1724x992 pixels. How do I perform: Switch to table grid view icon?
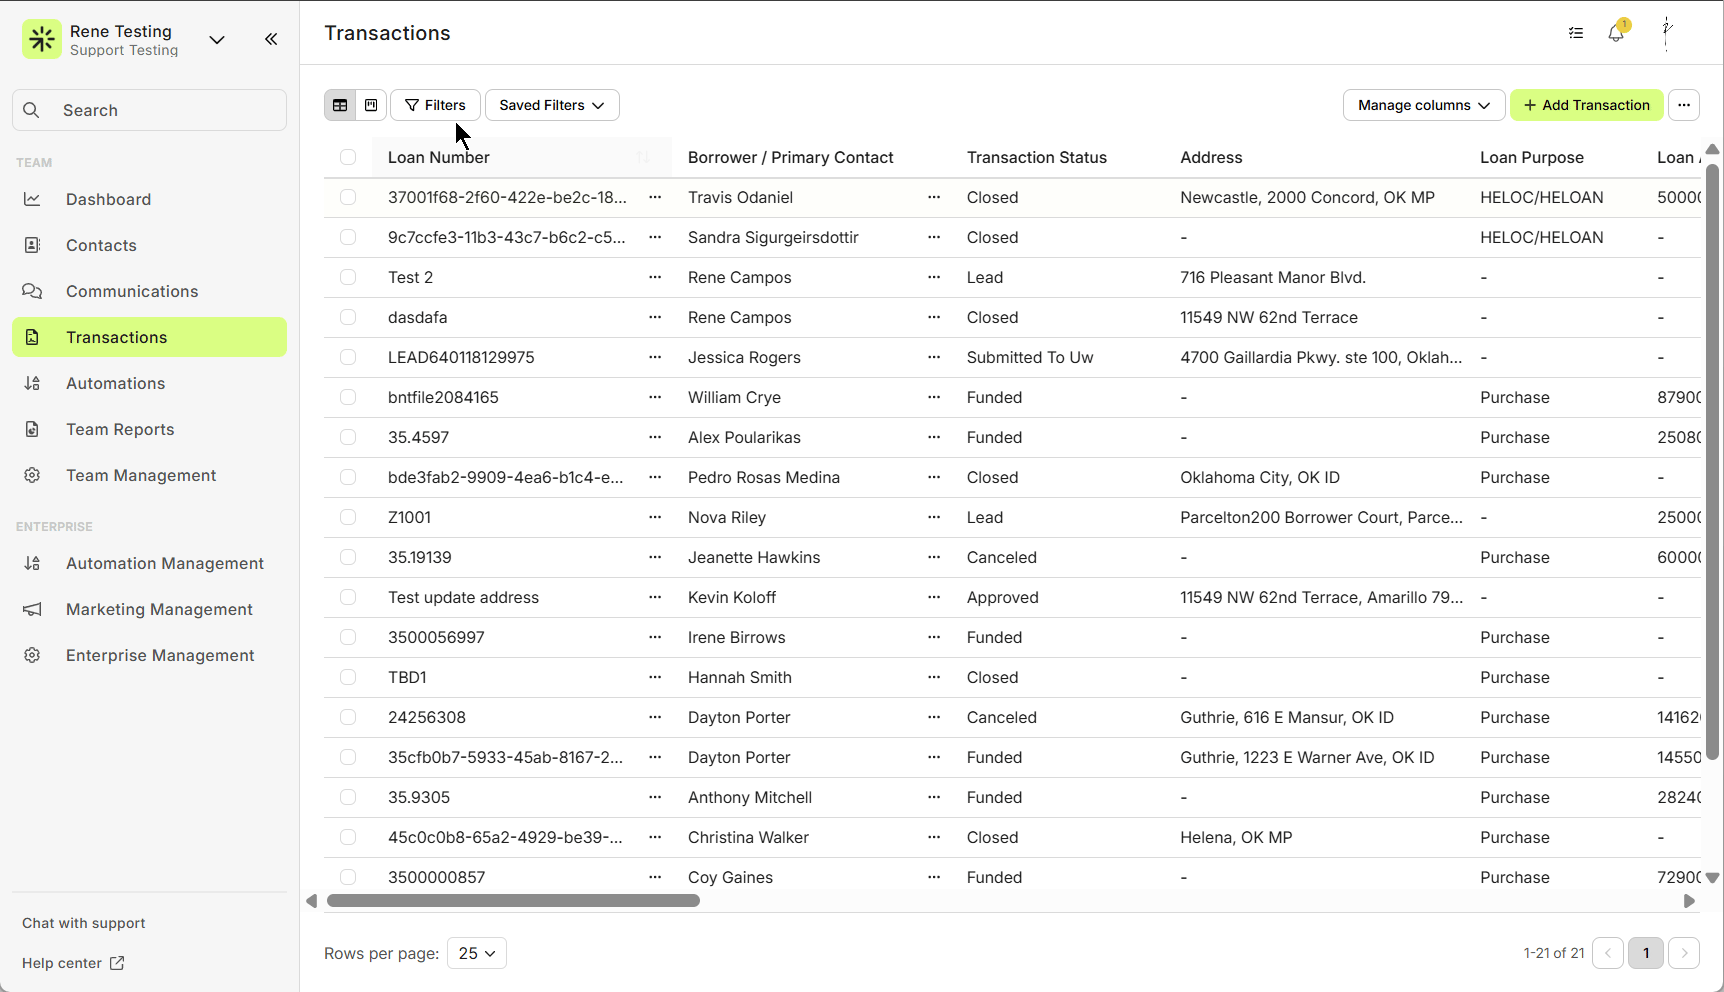(340, 105)
